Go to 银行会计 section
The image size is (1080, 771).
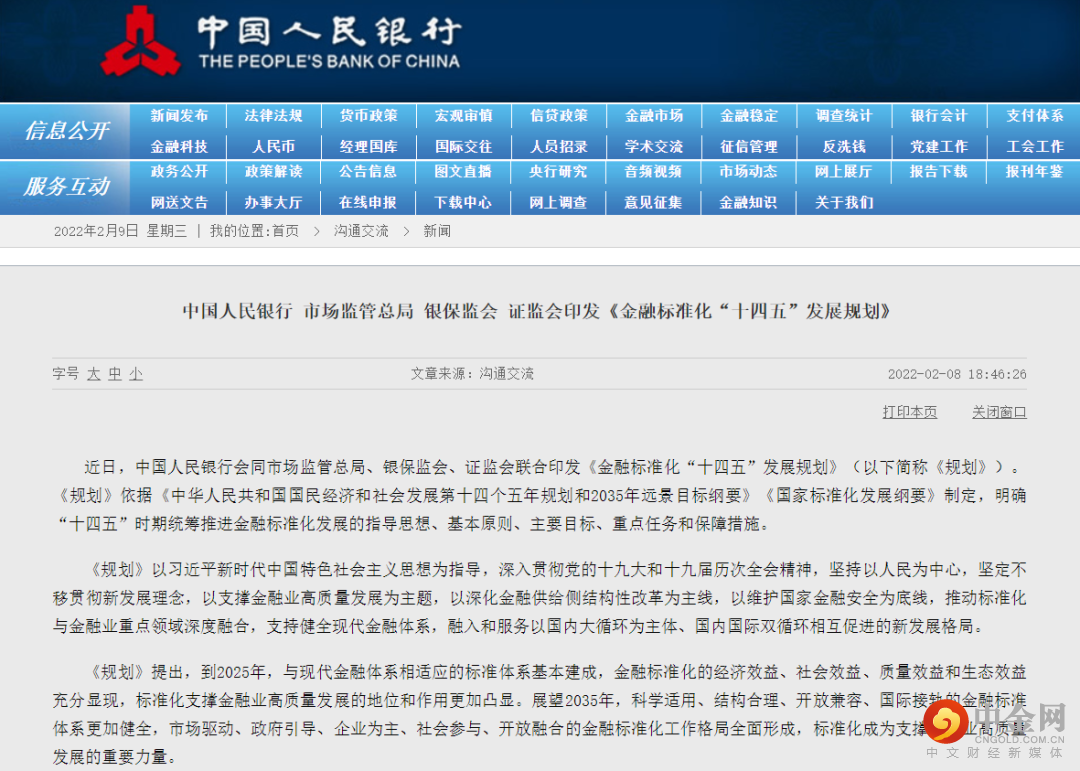[x=939, y=116]
